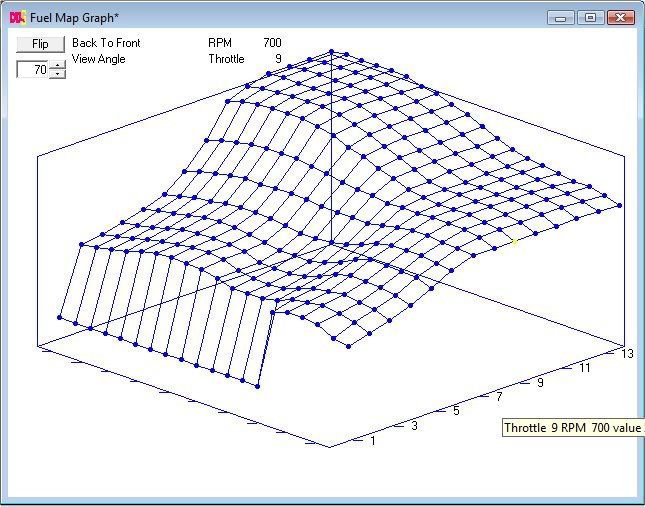Click the Throttle 9 RPM 700 tooltip
Image resolution: width=645 pixels, height=507 pixels.
point(572,428)
